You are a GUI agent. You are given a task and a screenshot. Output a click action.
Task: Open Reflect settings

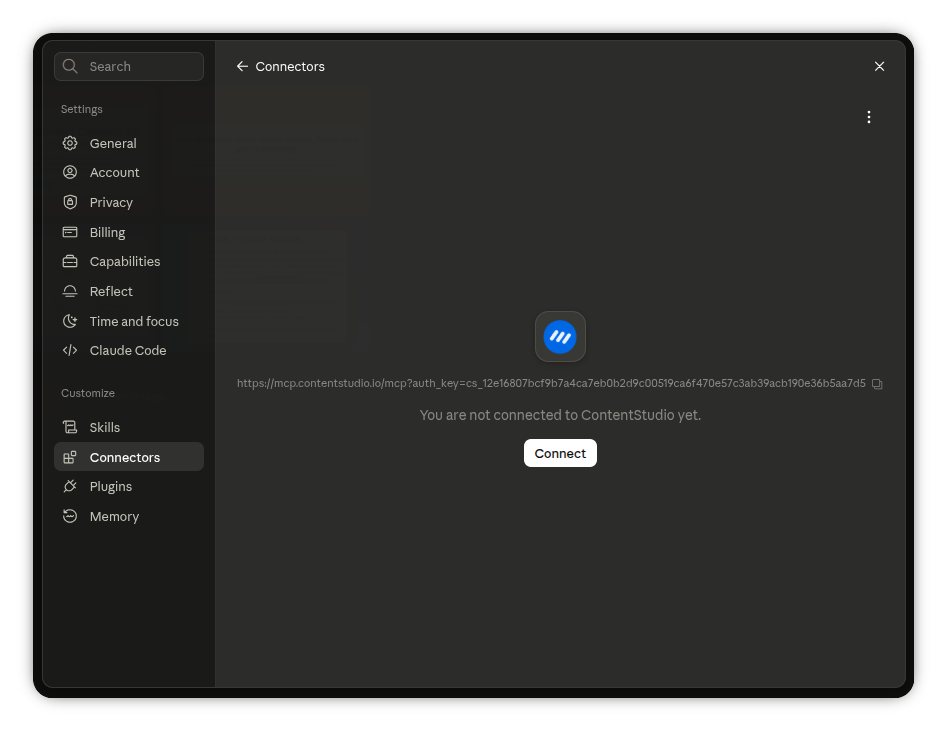click(129, 291)
